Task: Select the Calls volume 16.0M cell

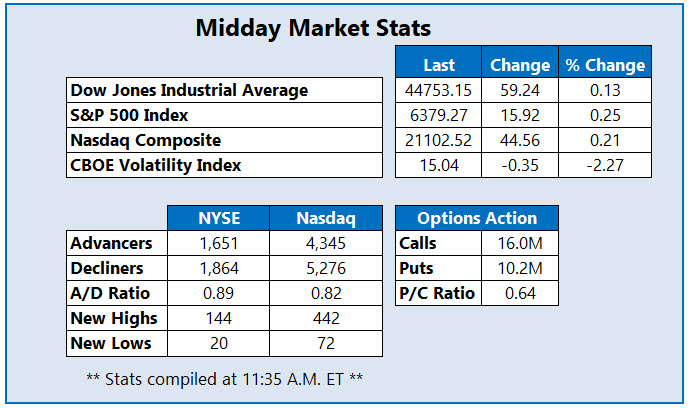Action: tap(518, 243)
